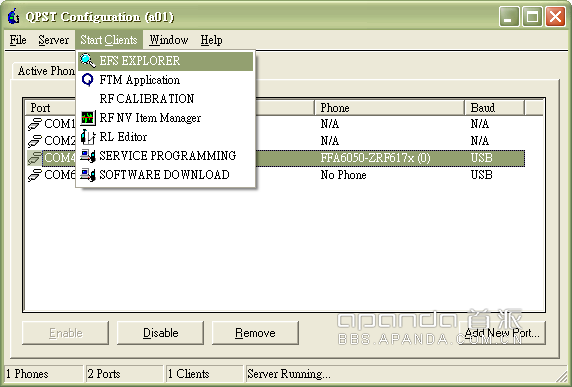Close the QPST Configuration window
572x387 pixels.
[555, 17]
